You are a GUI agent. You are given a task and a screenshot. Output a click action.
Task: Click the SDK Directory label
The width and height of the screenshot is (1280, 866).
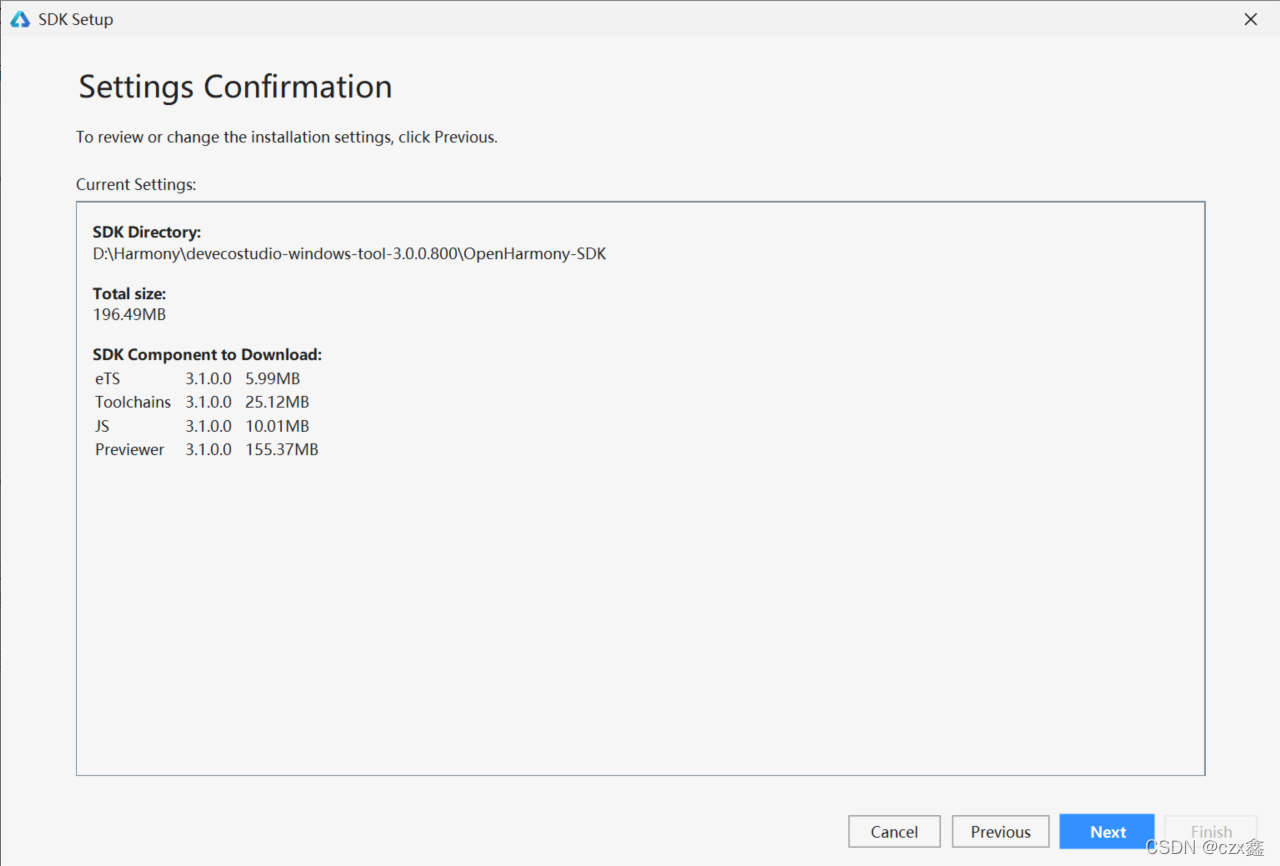pos(147,233)
